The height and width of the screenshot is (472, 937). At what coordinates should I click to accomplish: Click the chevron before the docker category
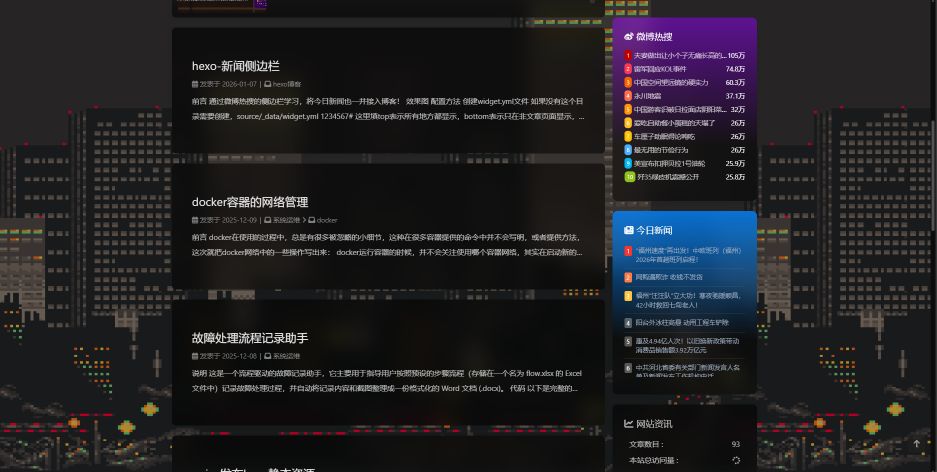pyautogui.click(x=304, y=220)
